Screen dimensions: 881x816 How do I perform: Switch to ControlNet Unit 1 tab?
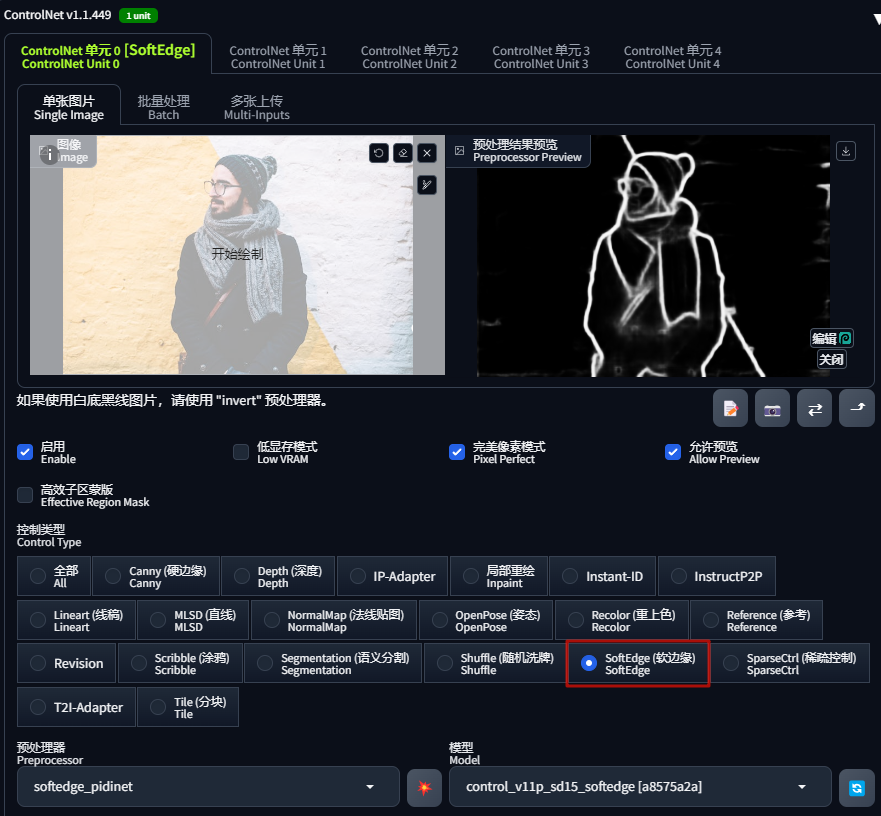tap(278, 57)
